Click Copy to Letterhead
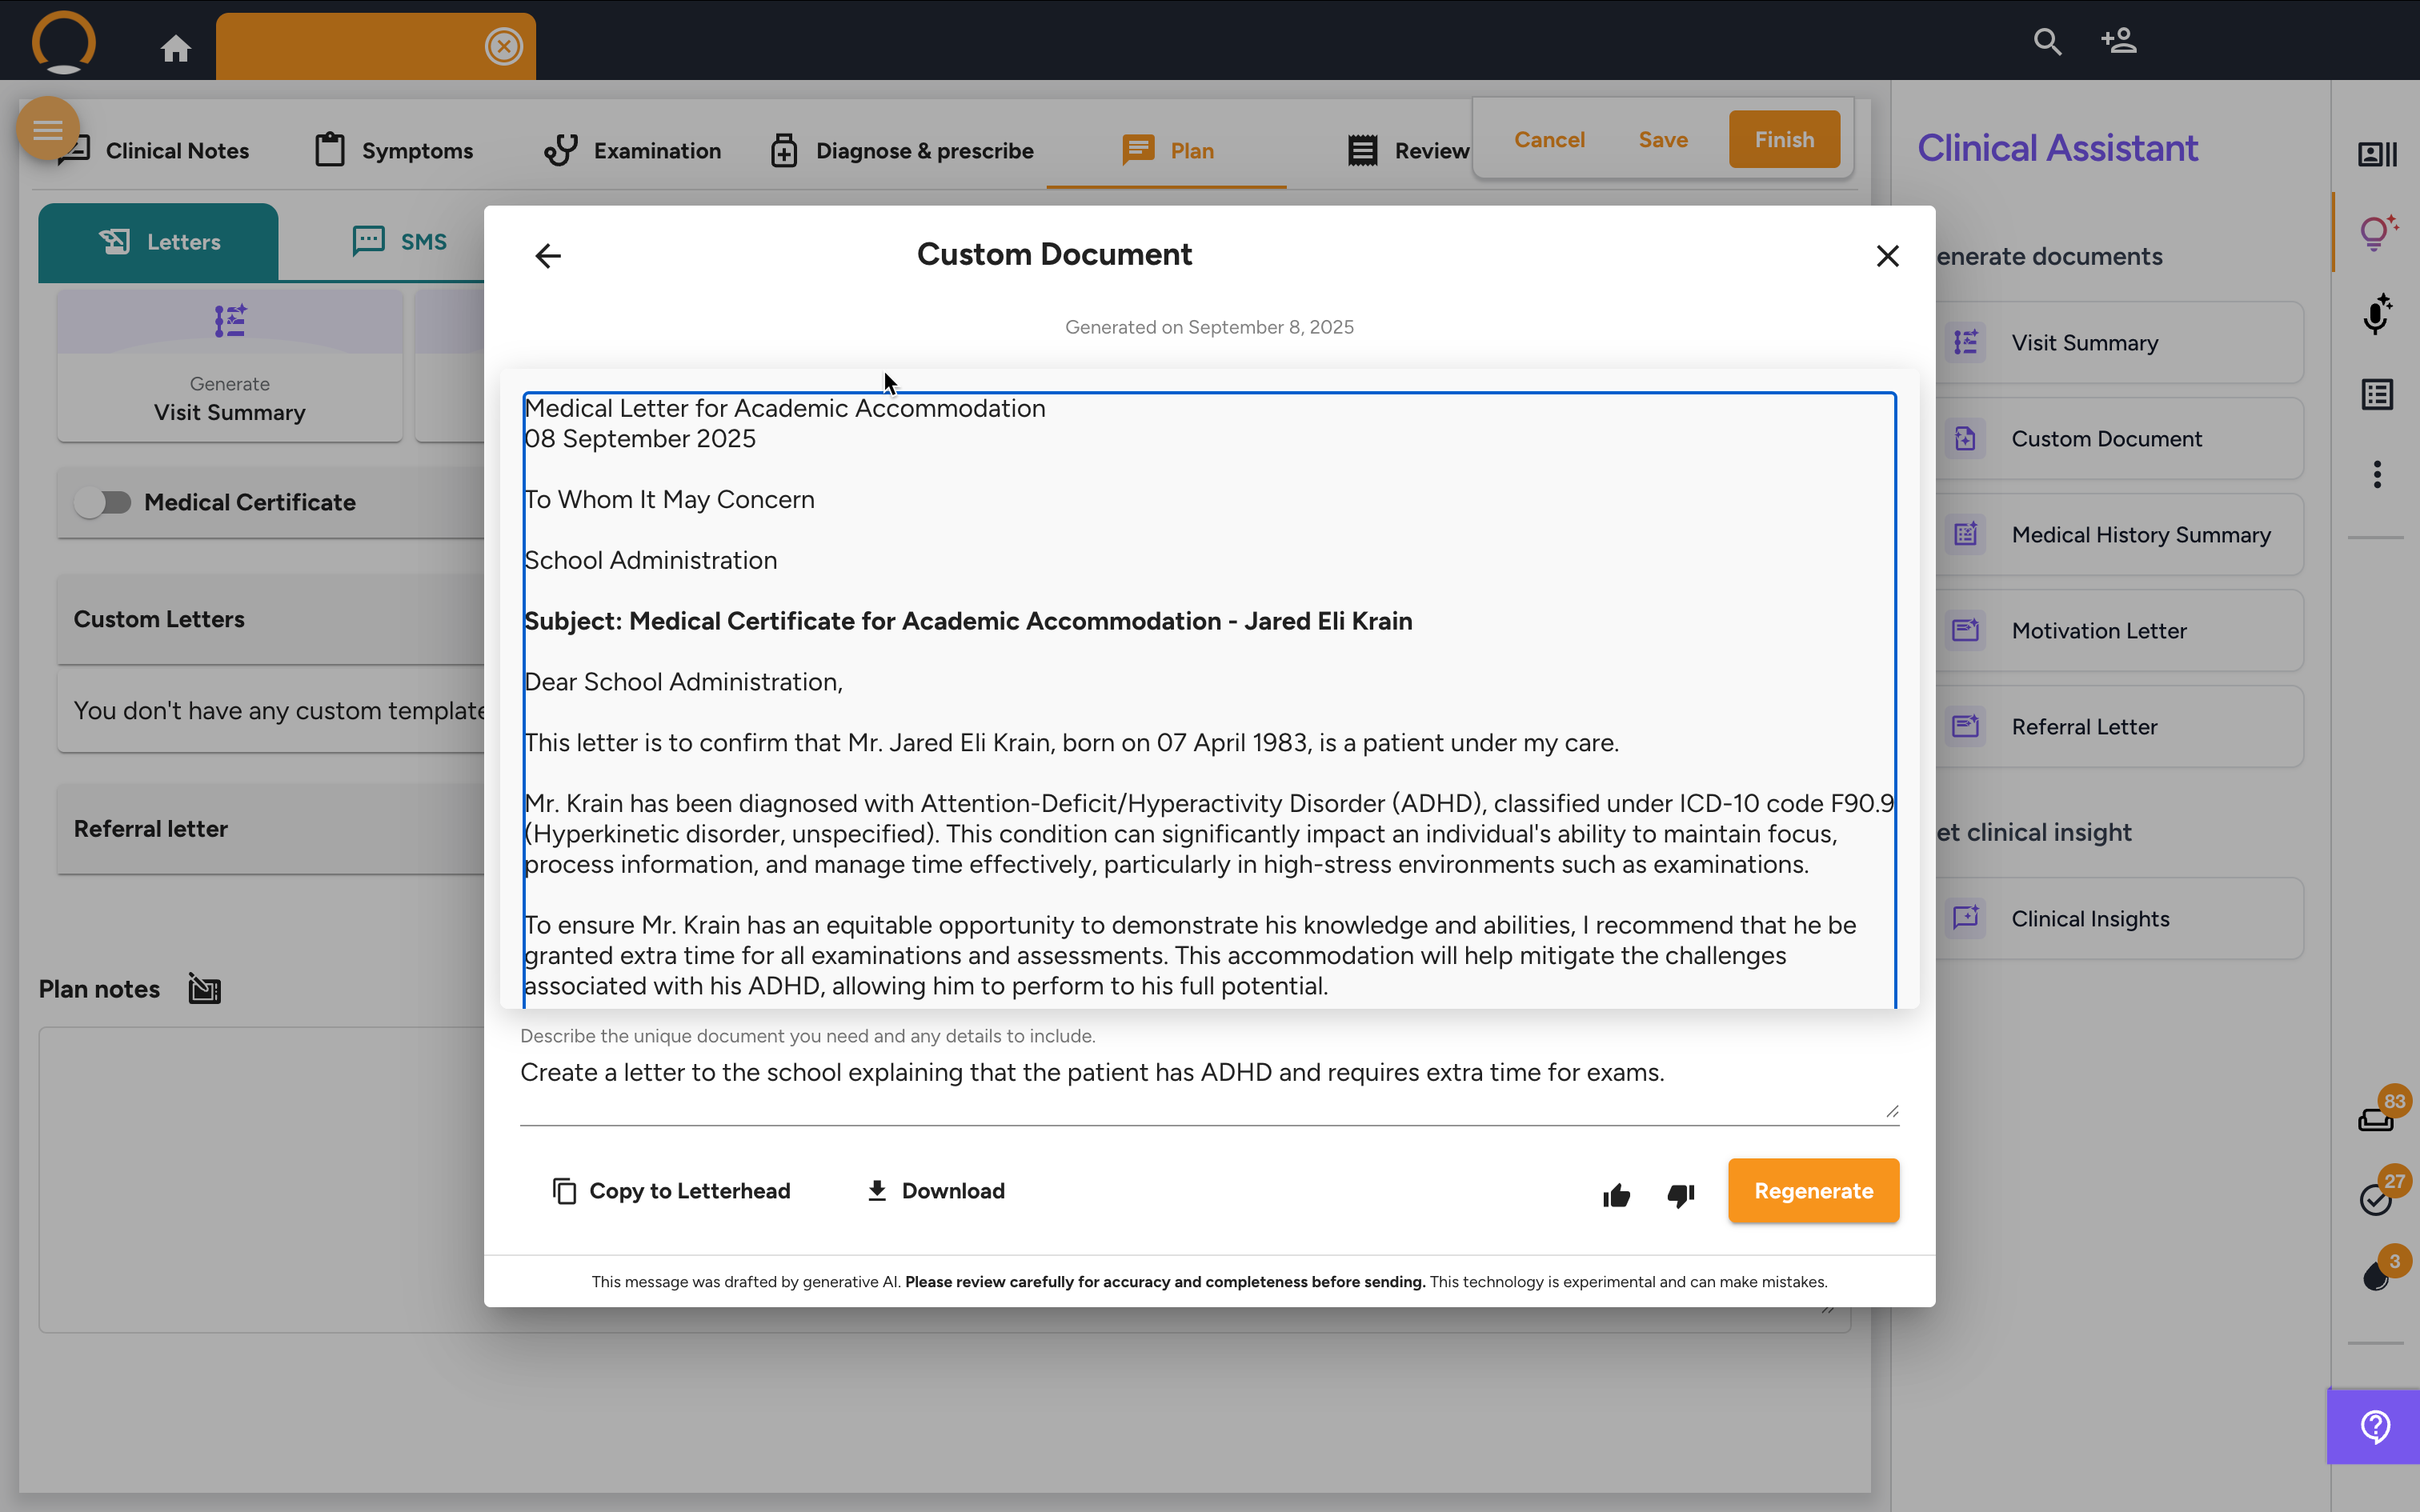Viewport: 2420px width, 1512px height. coord(671,1191)
